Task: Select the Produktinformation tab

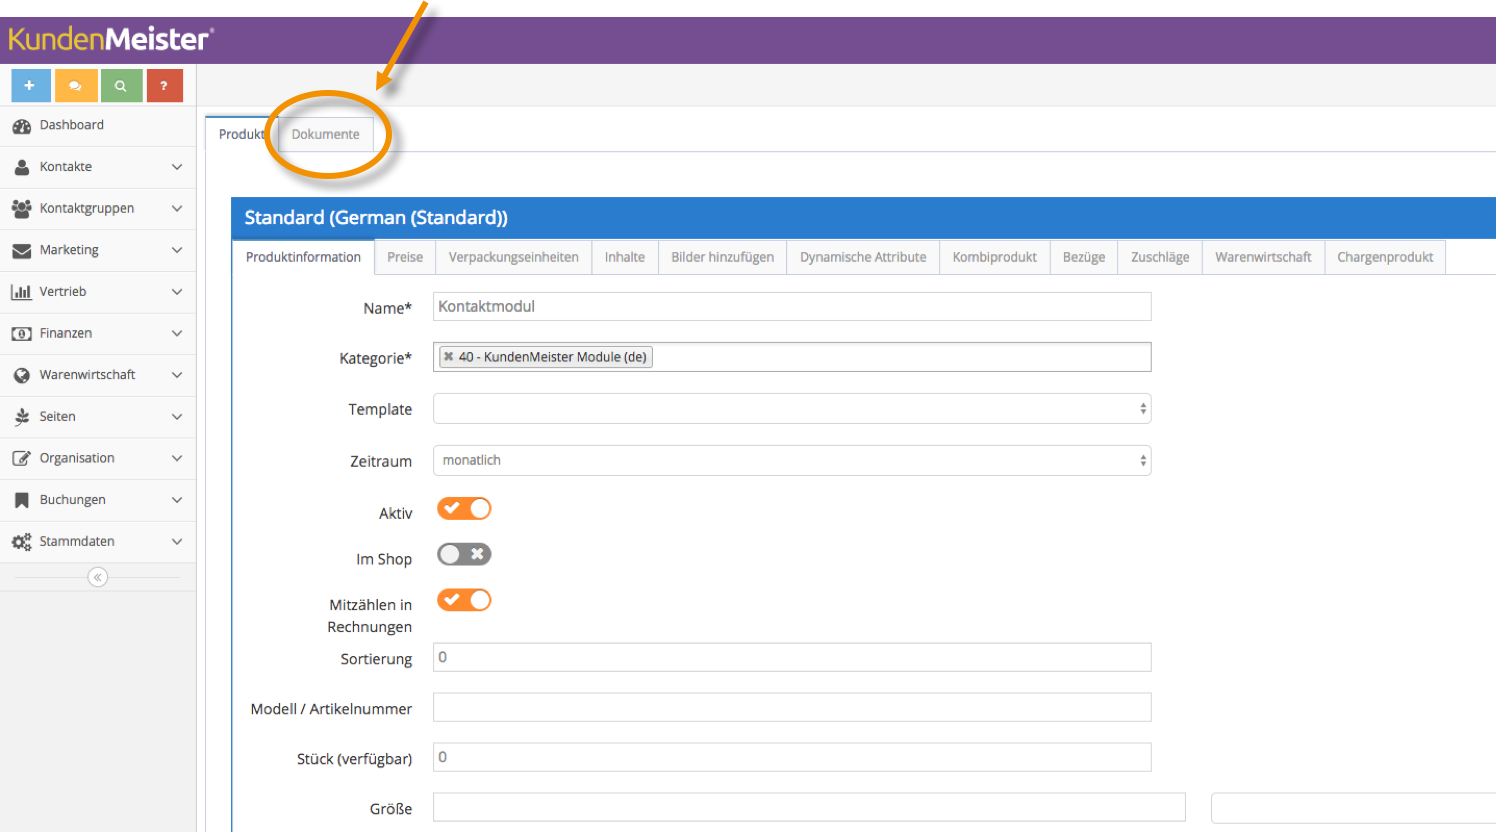Action: [x=303, y=257]
